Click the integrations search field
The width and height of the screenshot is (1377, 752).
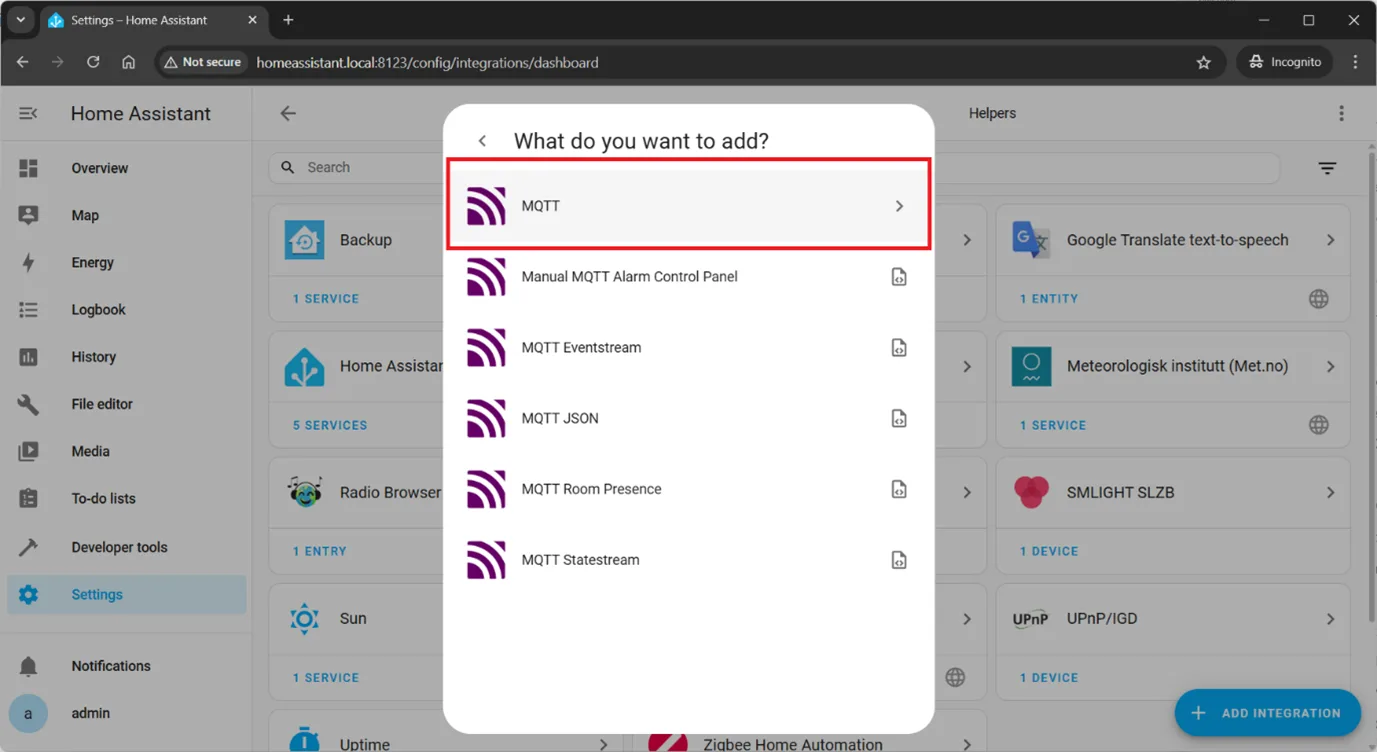[360, 168]
